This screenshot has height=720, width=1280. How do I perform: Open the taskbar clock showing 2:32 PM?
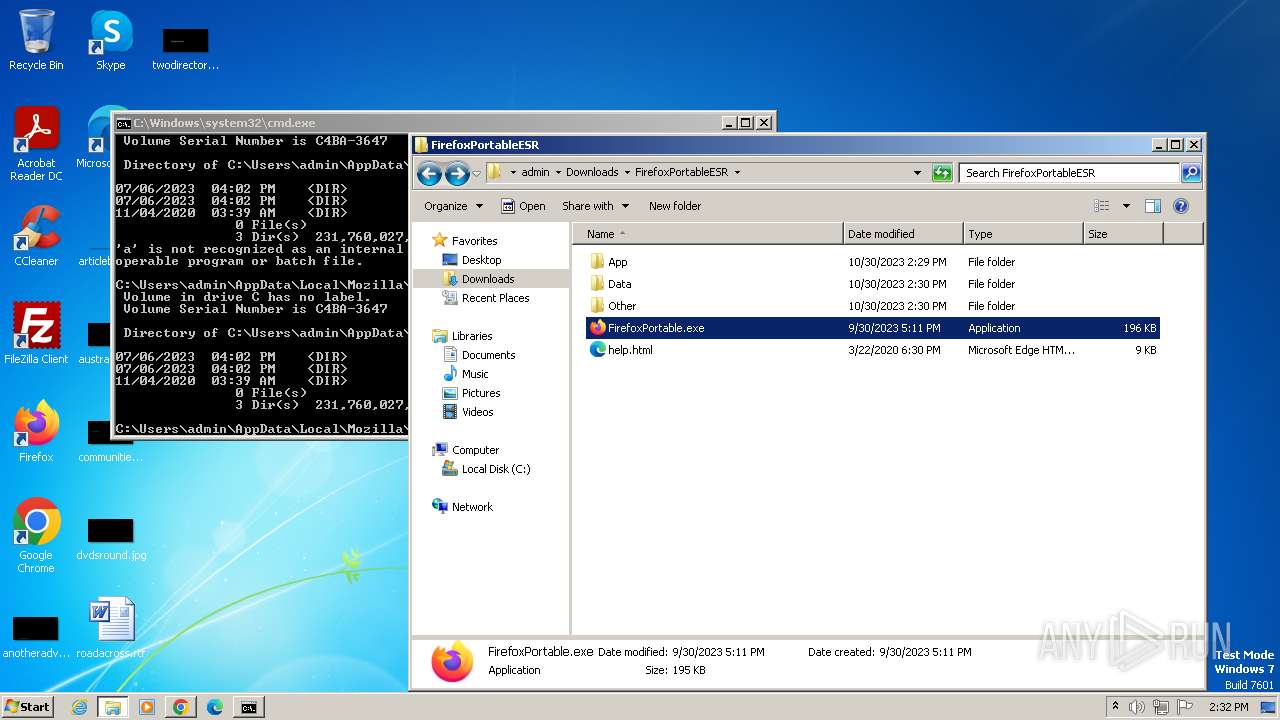[1228, 707]
